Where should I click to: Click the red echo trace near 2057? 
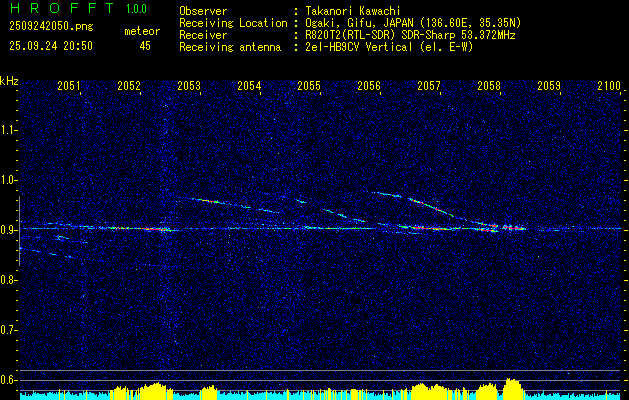(431, 228)
